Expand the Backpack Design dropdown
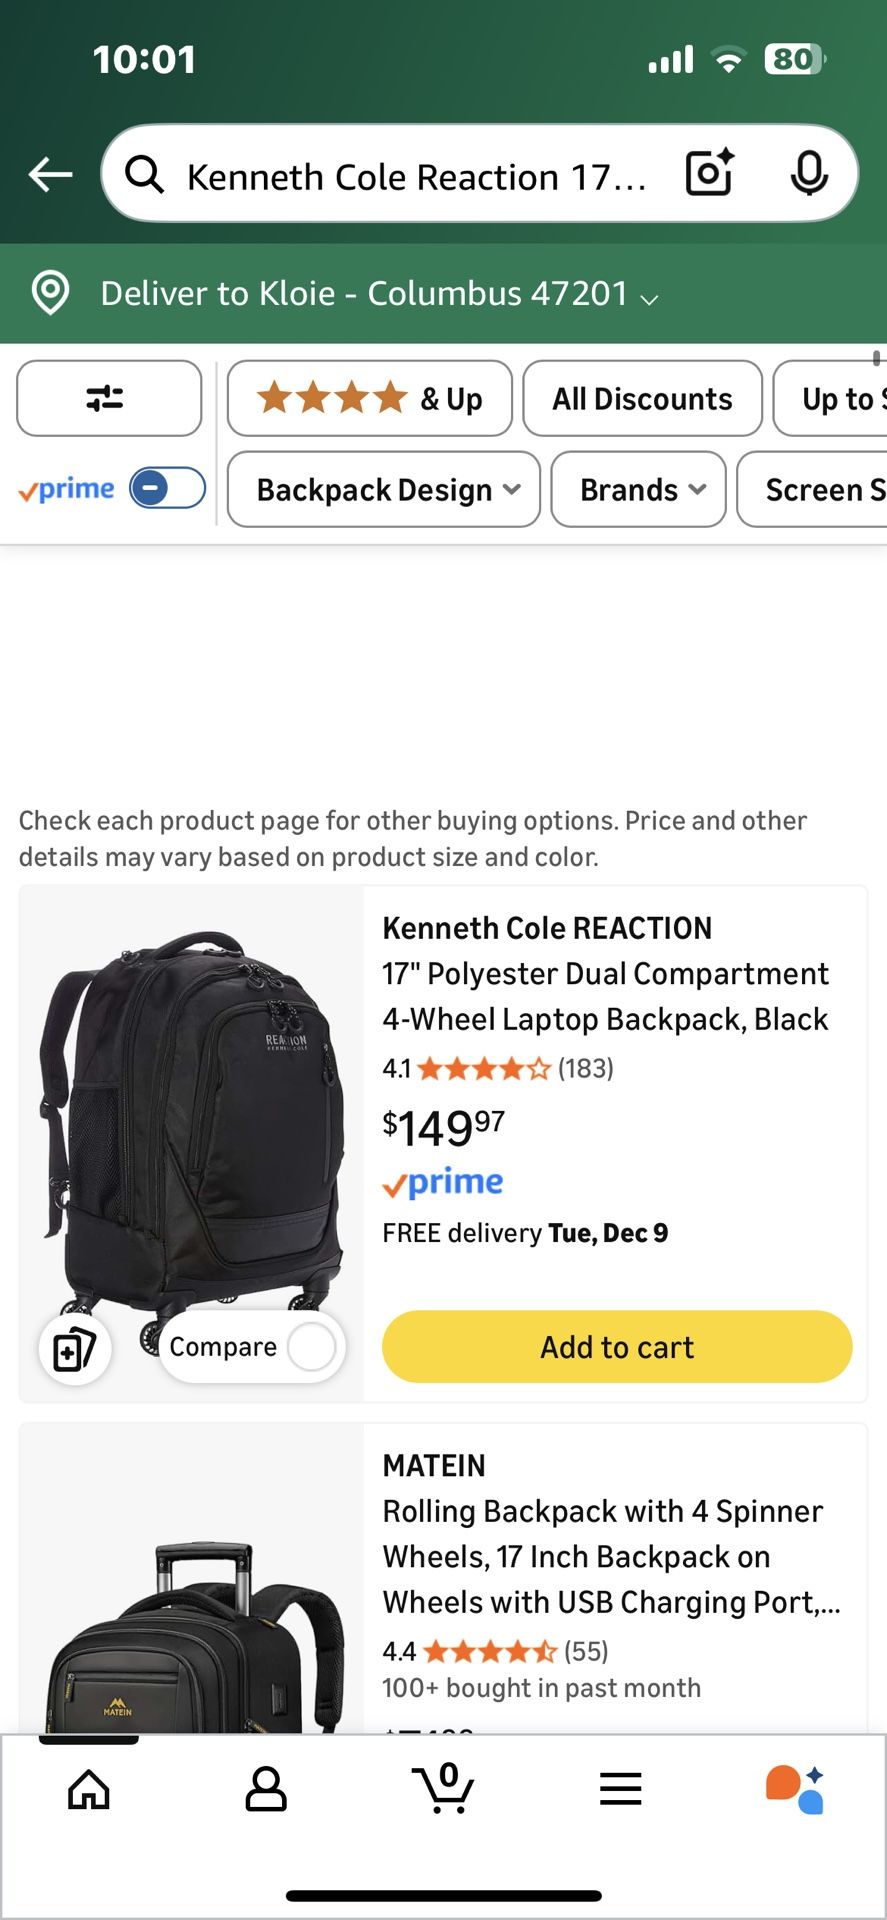The height and width of the screenshot is (1920, 887). pyautogui.click(x=382, y=490)
